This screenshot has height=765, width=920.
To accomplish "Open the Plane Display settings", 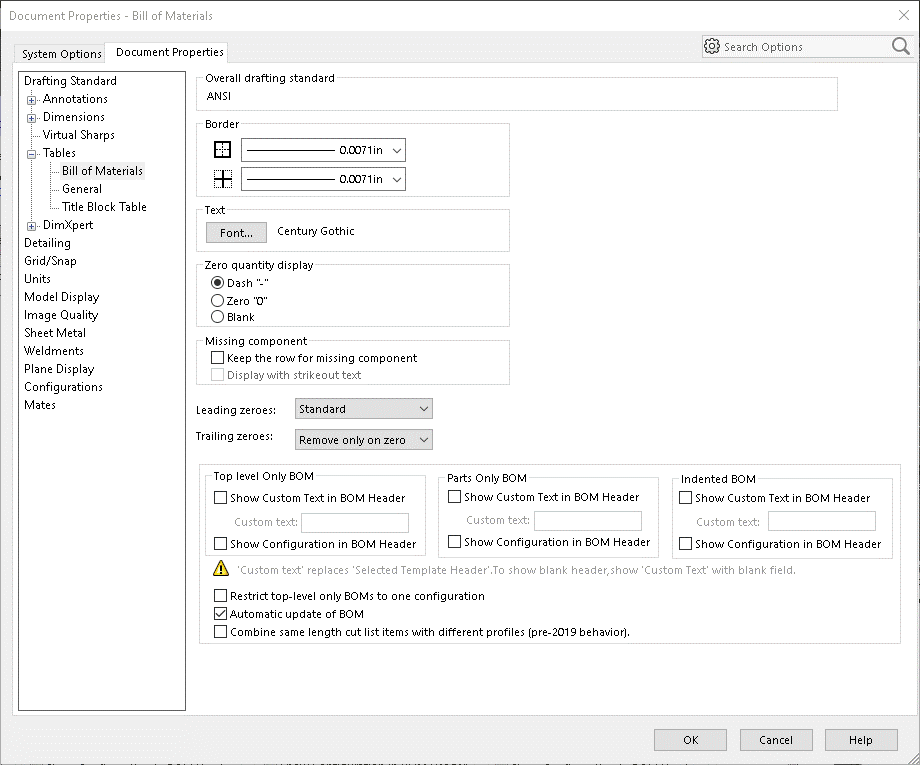I will click(x=59, y=369).
